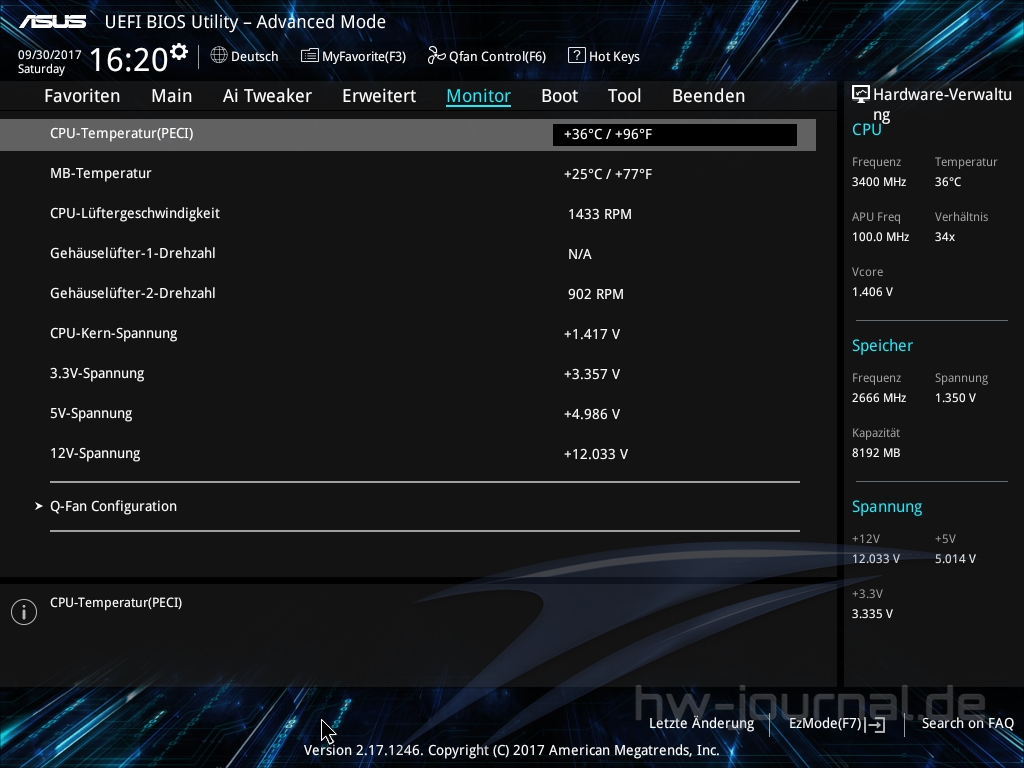1024x768 pixels.
Task: Click the 5.014 V sidebar value
Action: [955, 559]
